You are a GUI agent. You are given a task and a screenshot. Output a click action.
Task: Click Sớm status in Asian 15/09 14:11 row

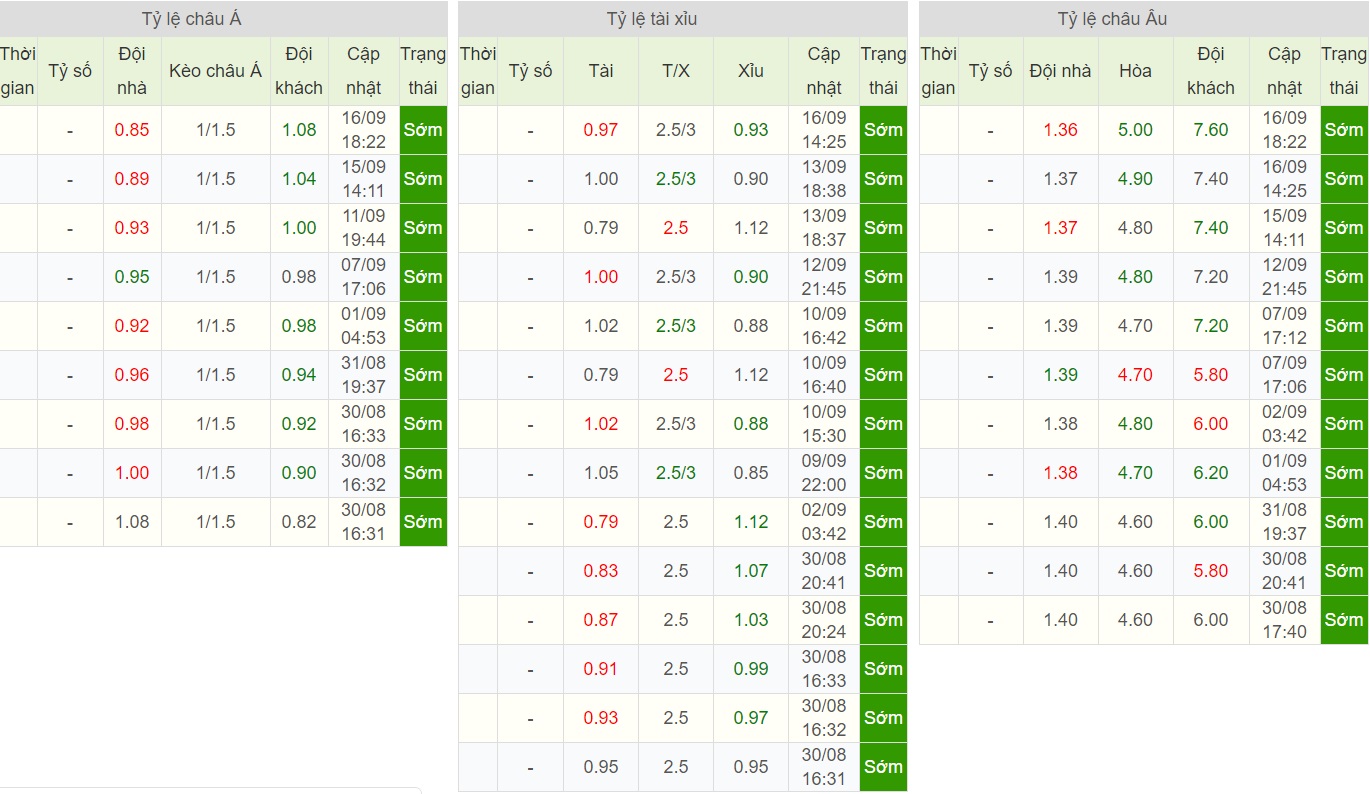(x=423, y=179)
